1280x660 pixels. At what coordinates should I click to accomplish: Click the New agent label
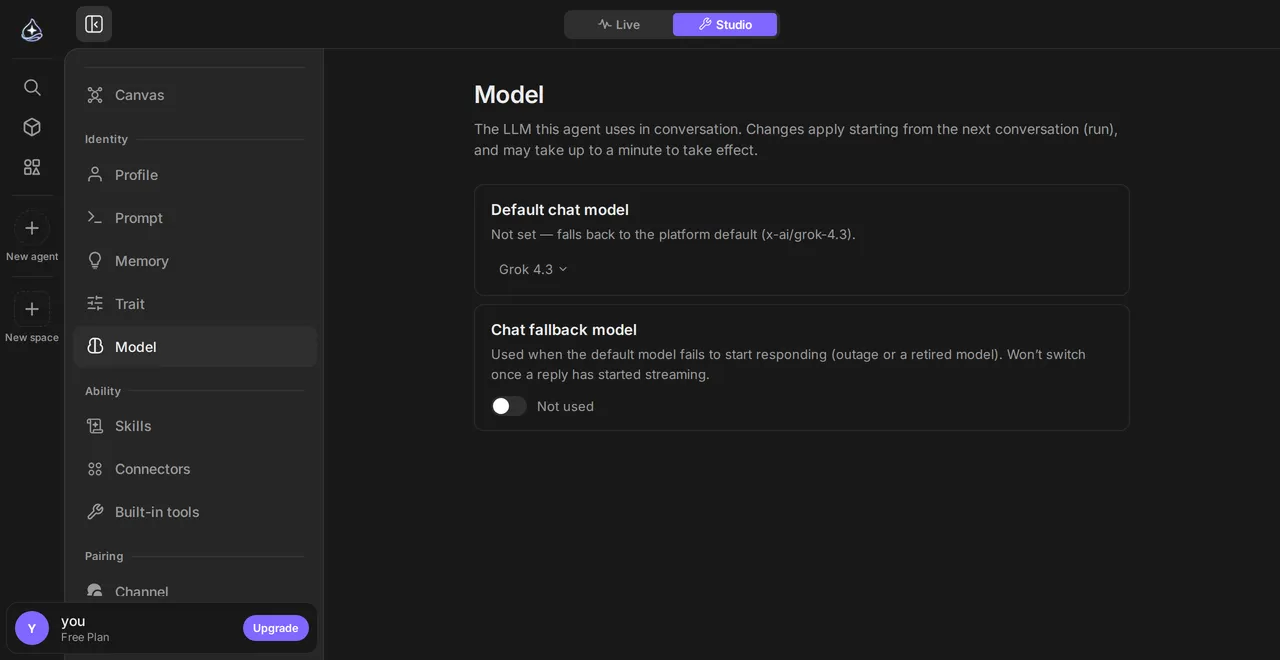tap(32, 257)
